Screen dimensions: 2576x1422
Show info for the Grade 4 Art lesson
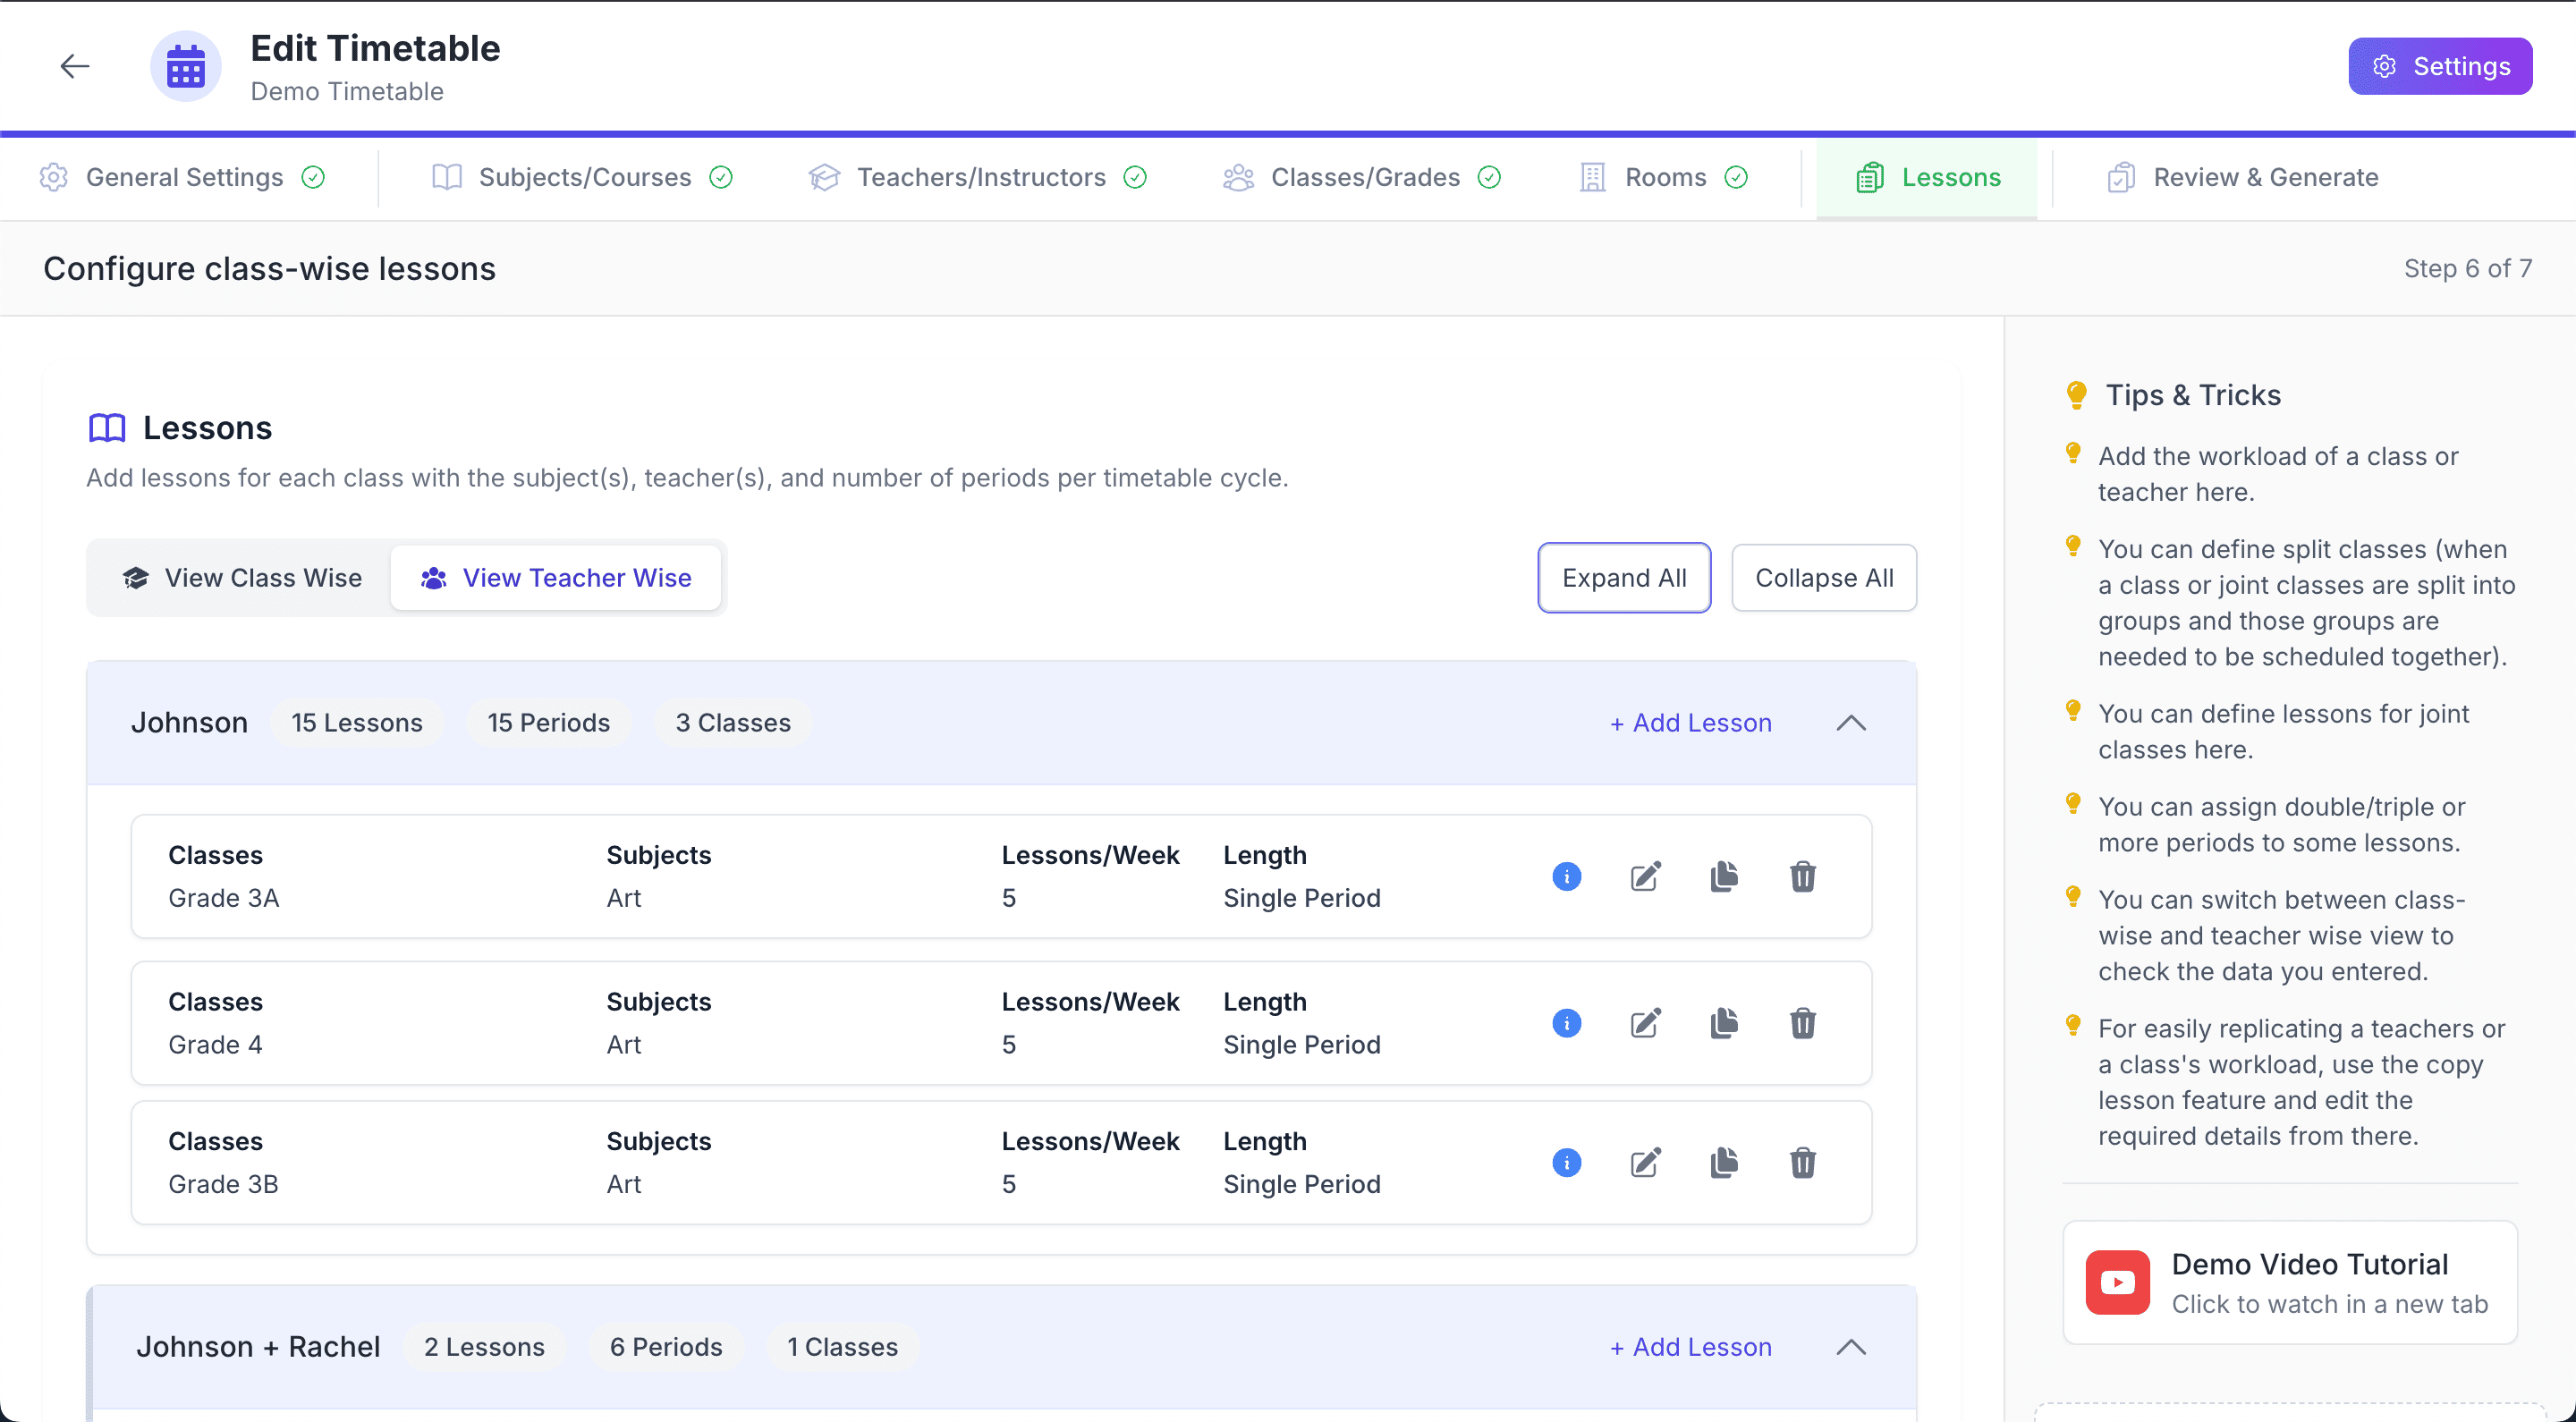(x=1567, y=1023)
